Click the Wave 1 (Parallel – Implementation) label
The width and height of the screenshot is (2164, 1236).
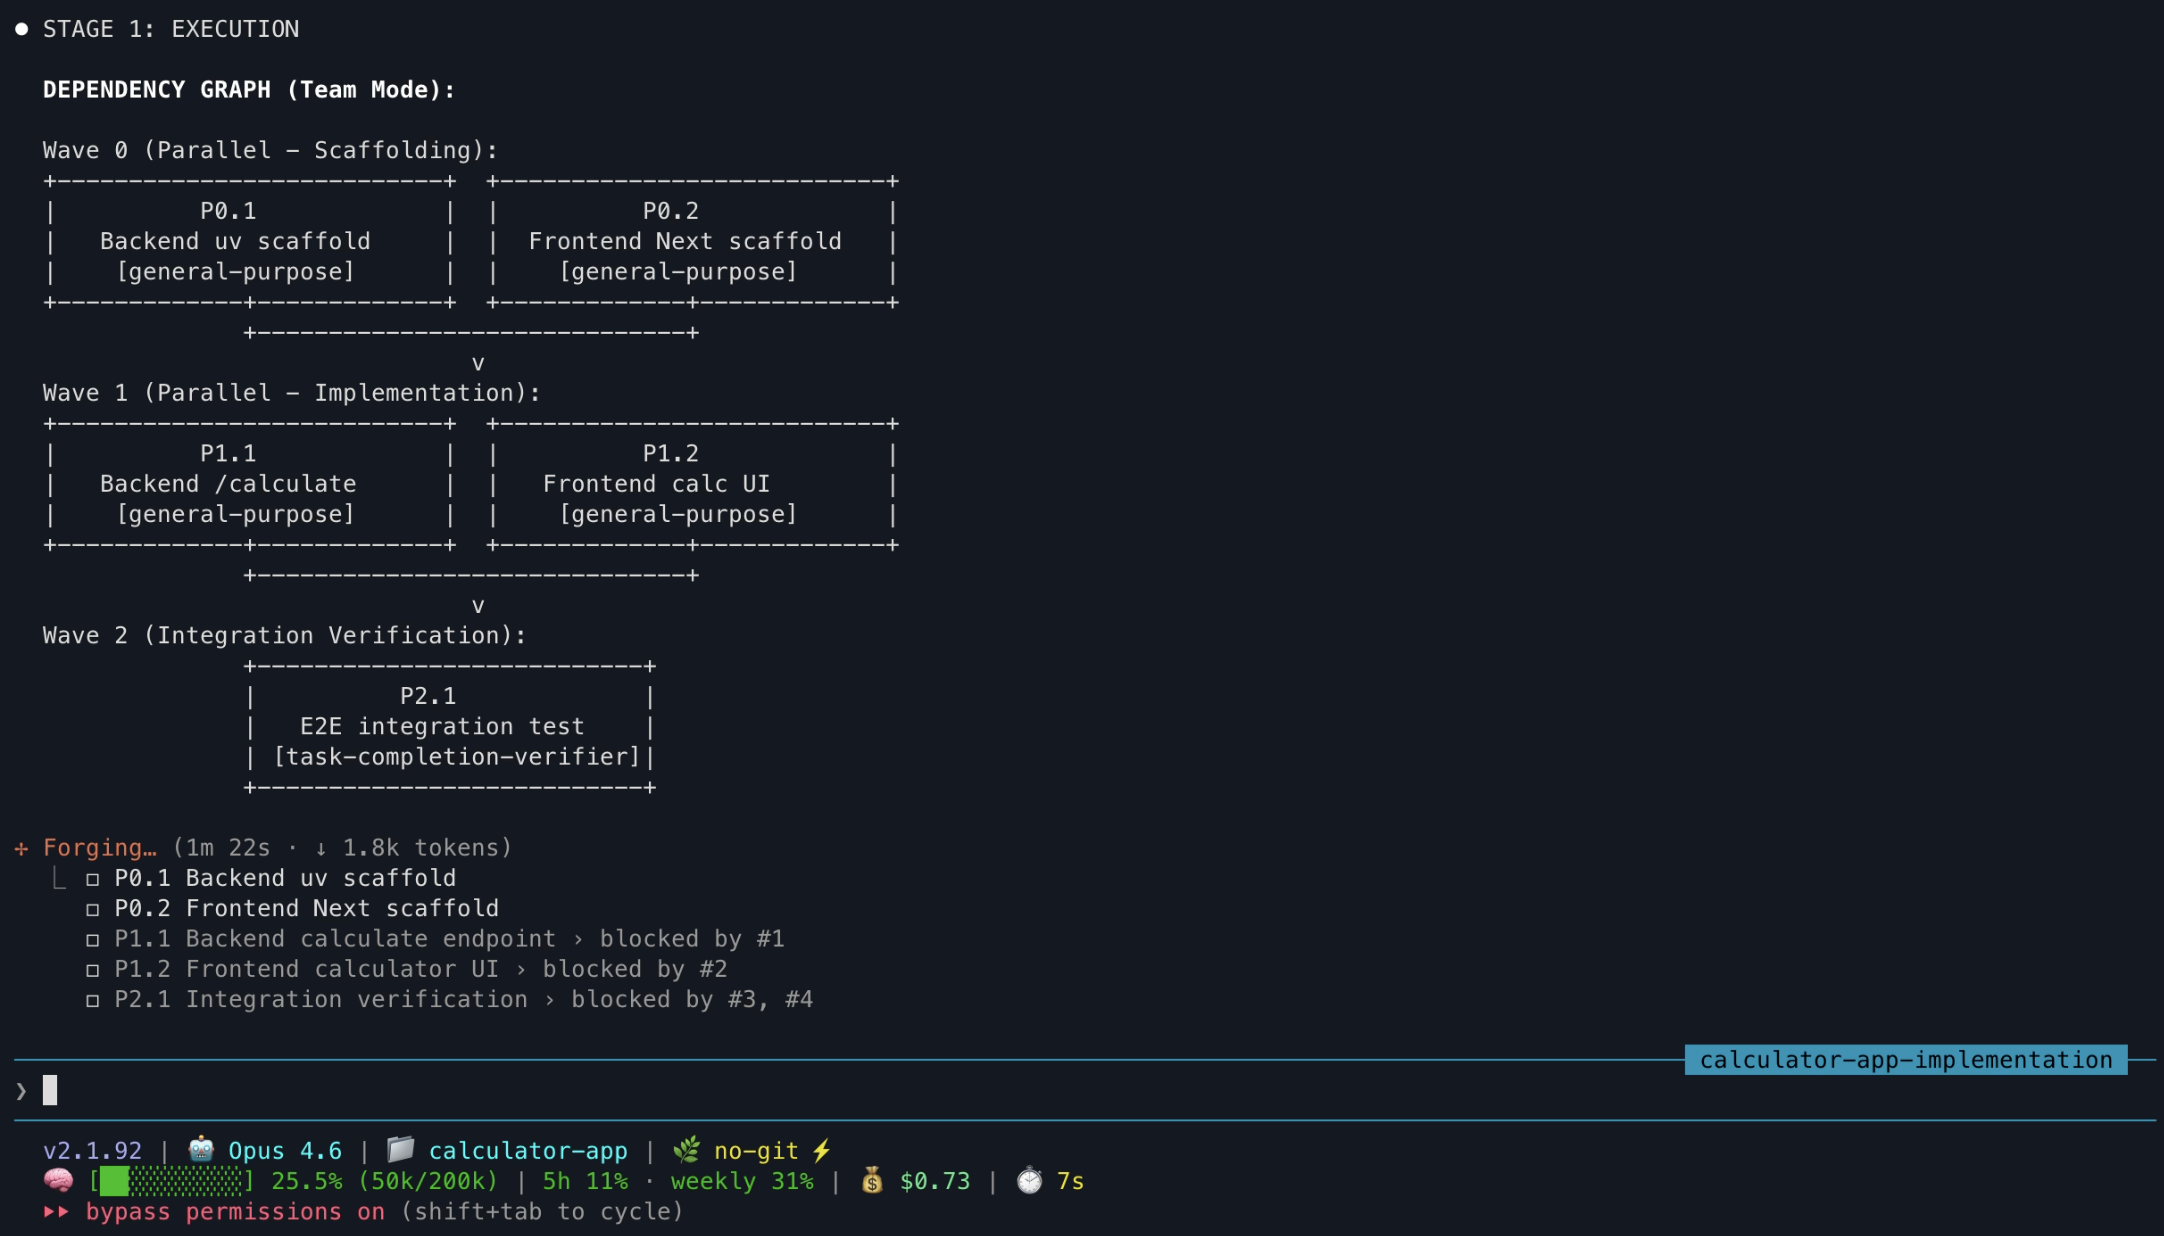(292, 393)
